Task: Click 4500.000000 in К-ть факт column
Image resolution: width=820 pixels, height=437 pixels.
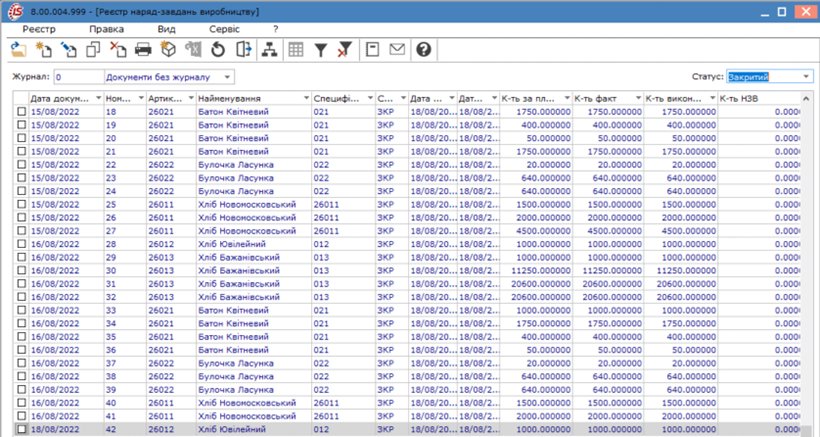Action: pyautogui.click(x=614, y=231)
